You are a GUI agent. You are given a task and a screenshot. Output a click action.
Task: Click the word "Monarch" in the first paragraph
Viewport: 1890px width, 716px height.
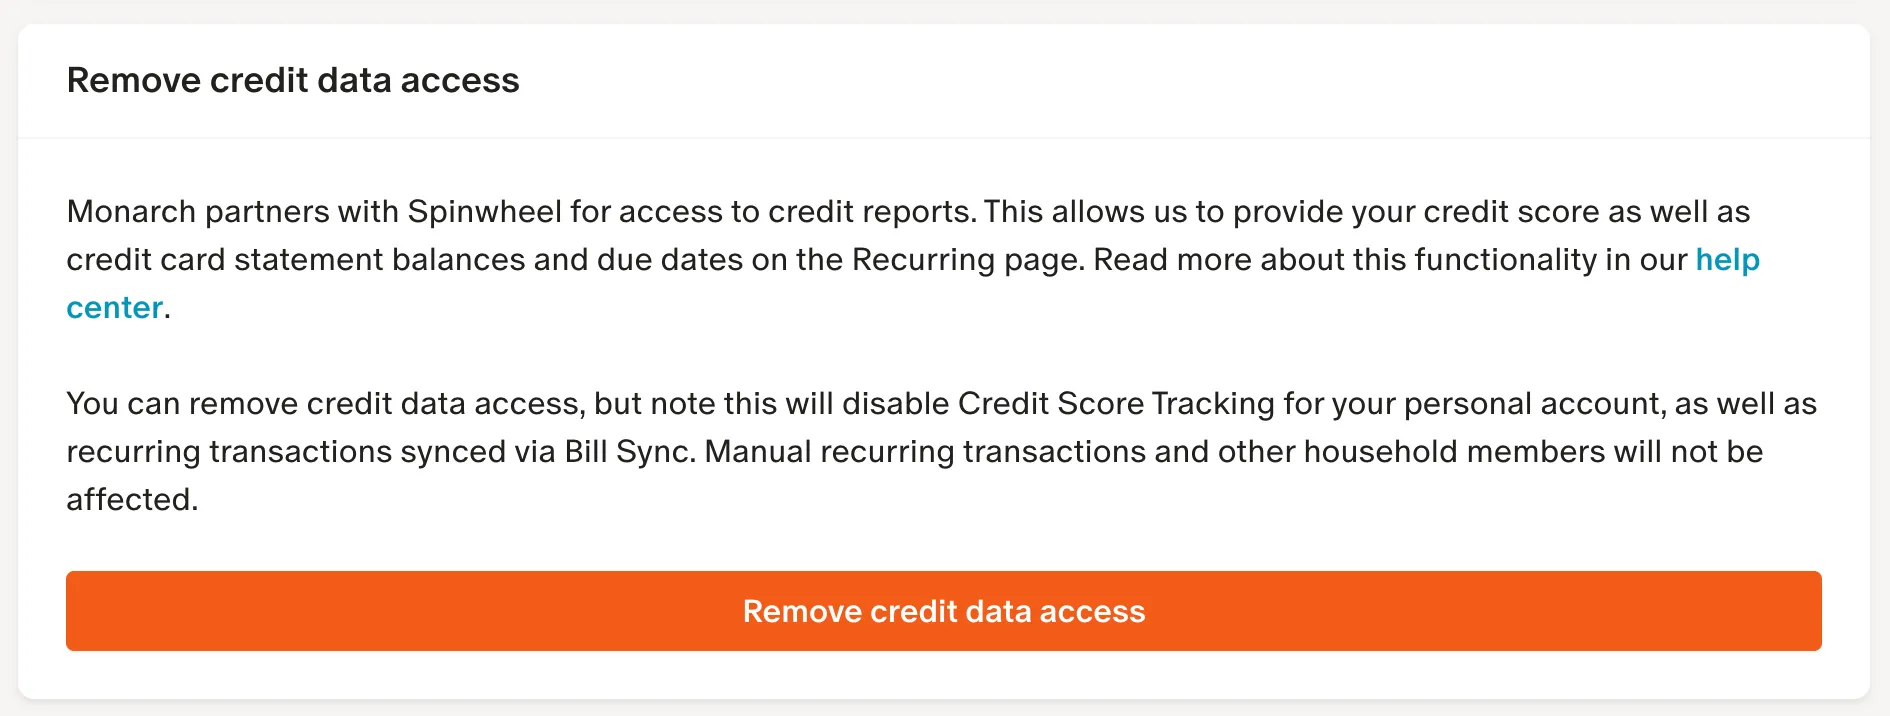coord(131,212)
